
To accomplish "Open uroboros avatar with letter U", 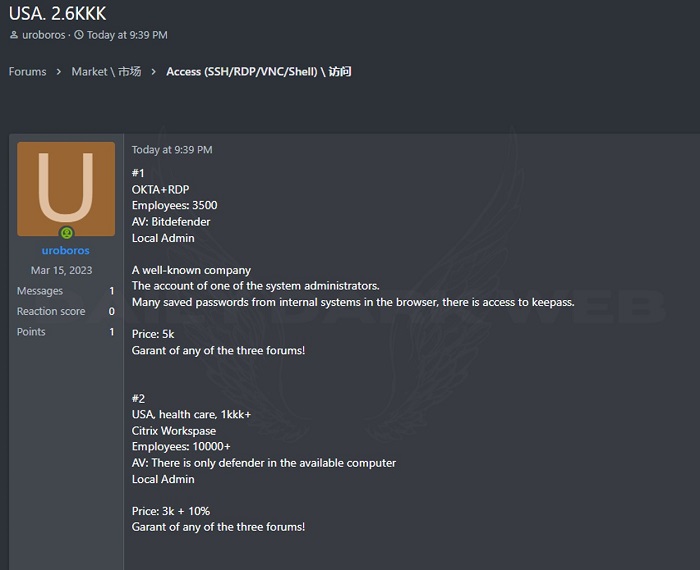I will [x=66, y=189].
